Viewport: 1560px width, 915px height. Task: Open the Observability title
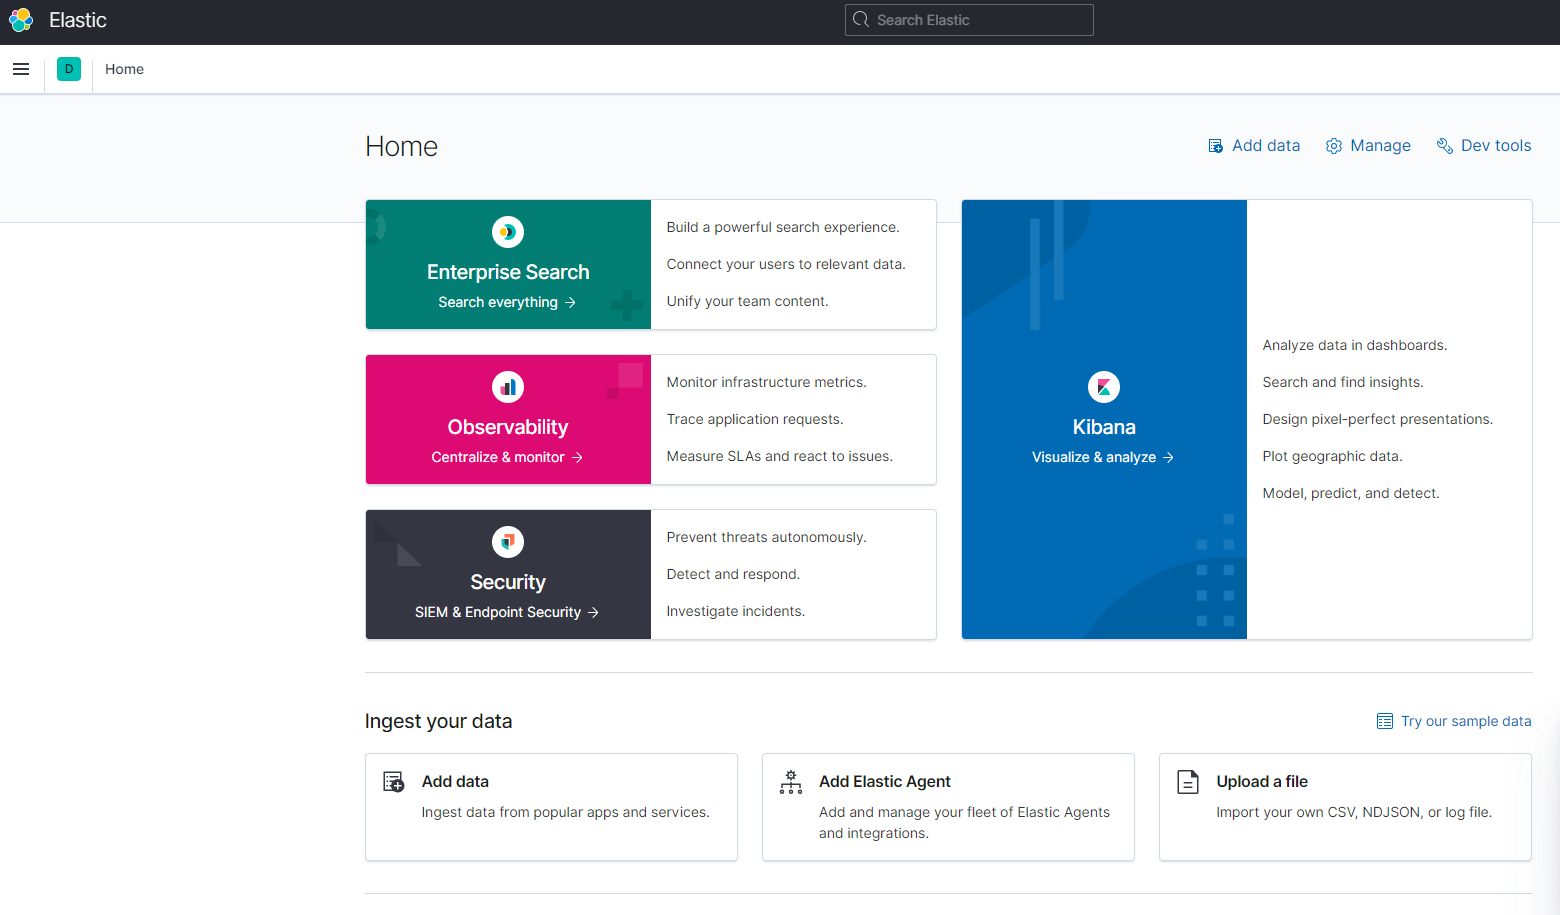click(x=508, y=427)
